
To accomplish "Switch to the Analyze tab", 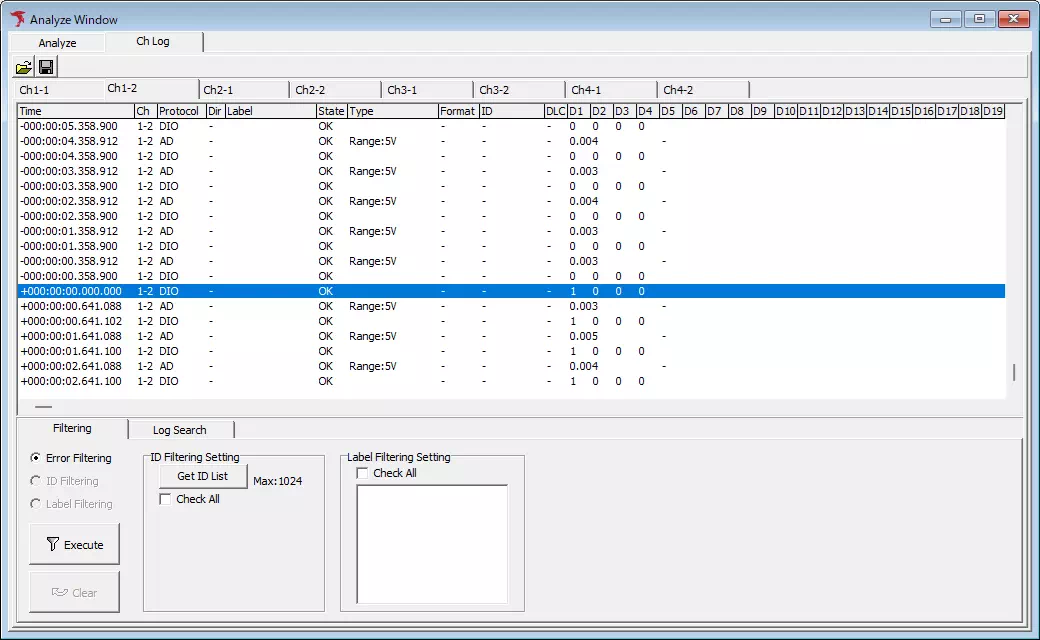I will 57,43.
